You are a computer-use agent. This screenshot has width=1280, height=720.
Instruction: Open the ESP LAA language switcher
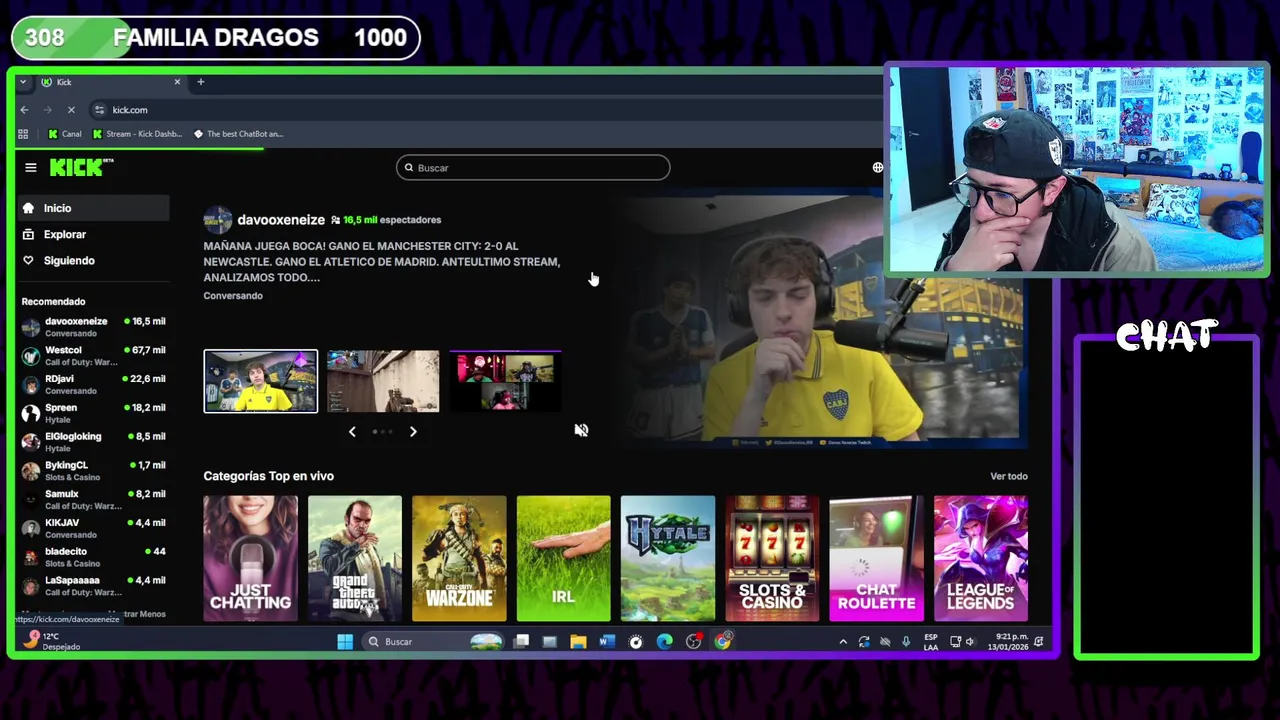coord(931,642)
